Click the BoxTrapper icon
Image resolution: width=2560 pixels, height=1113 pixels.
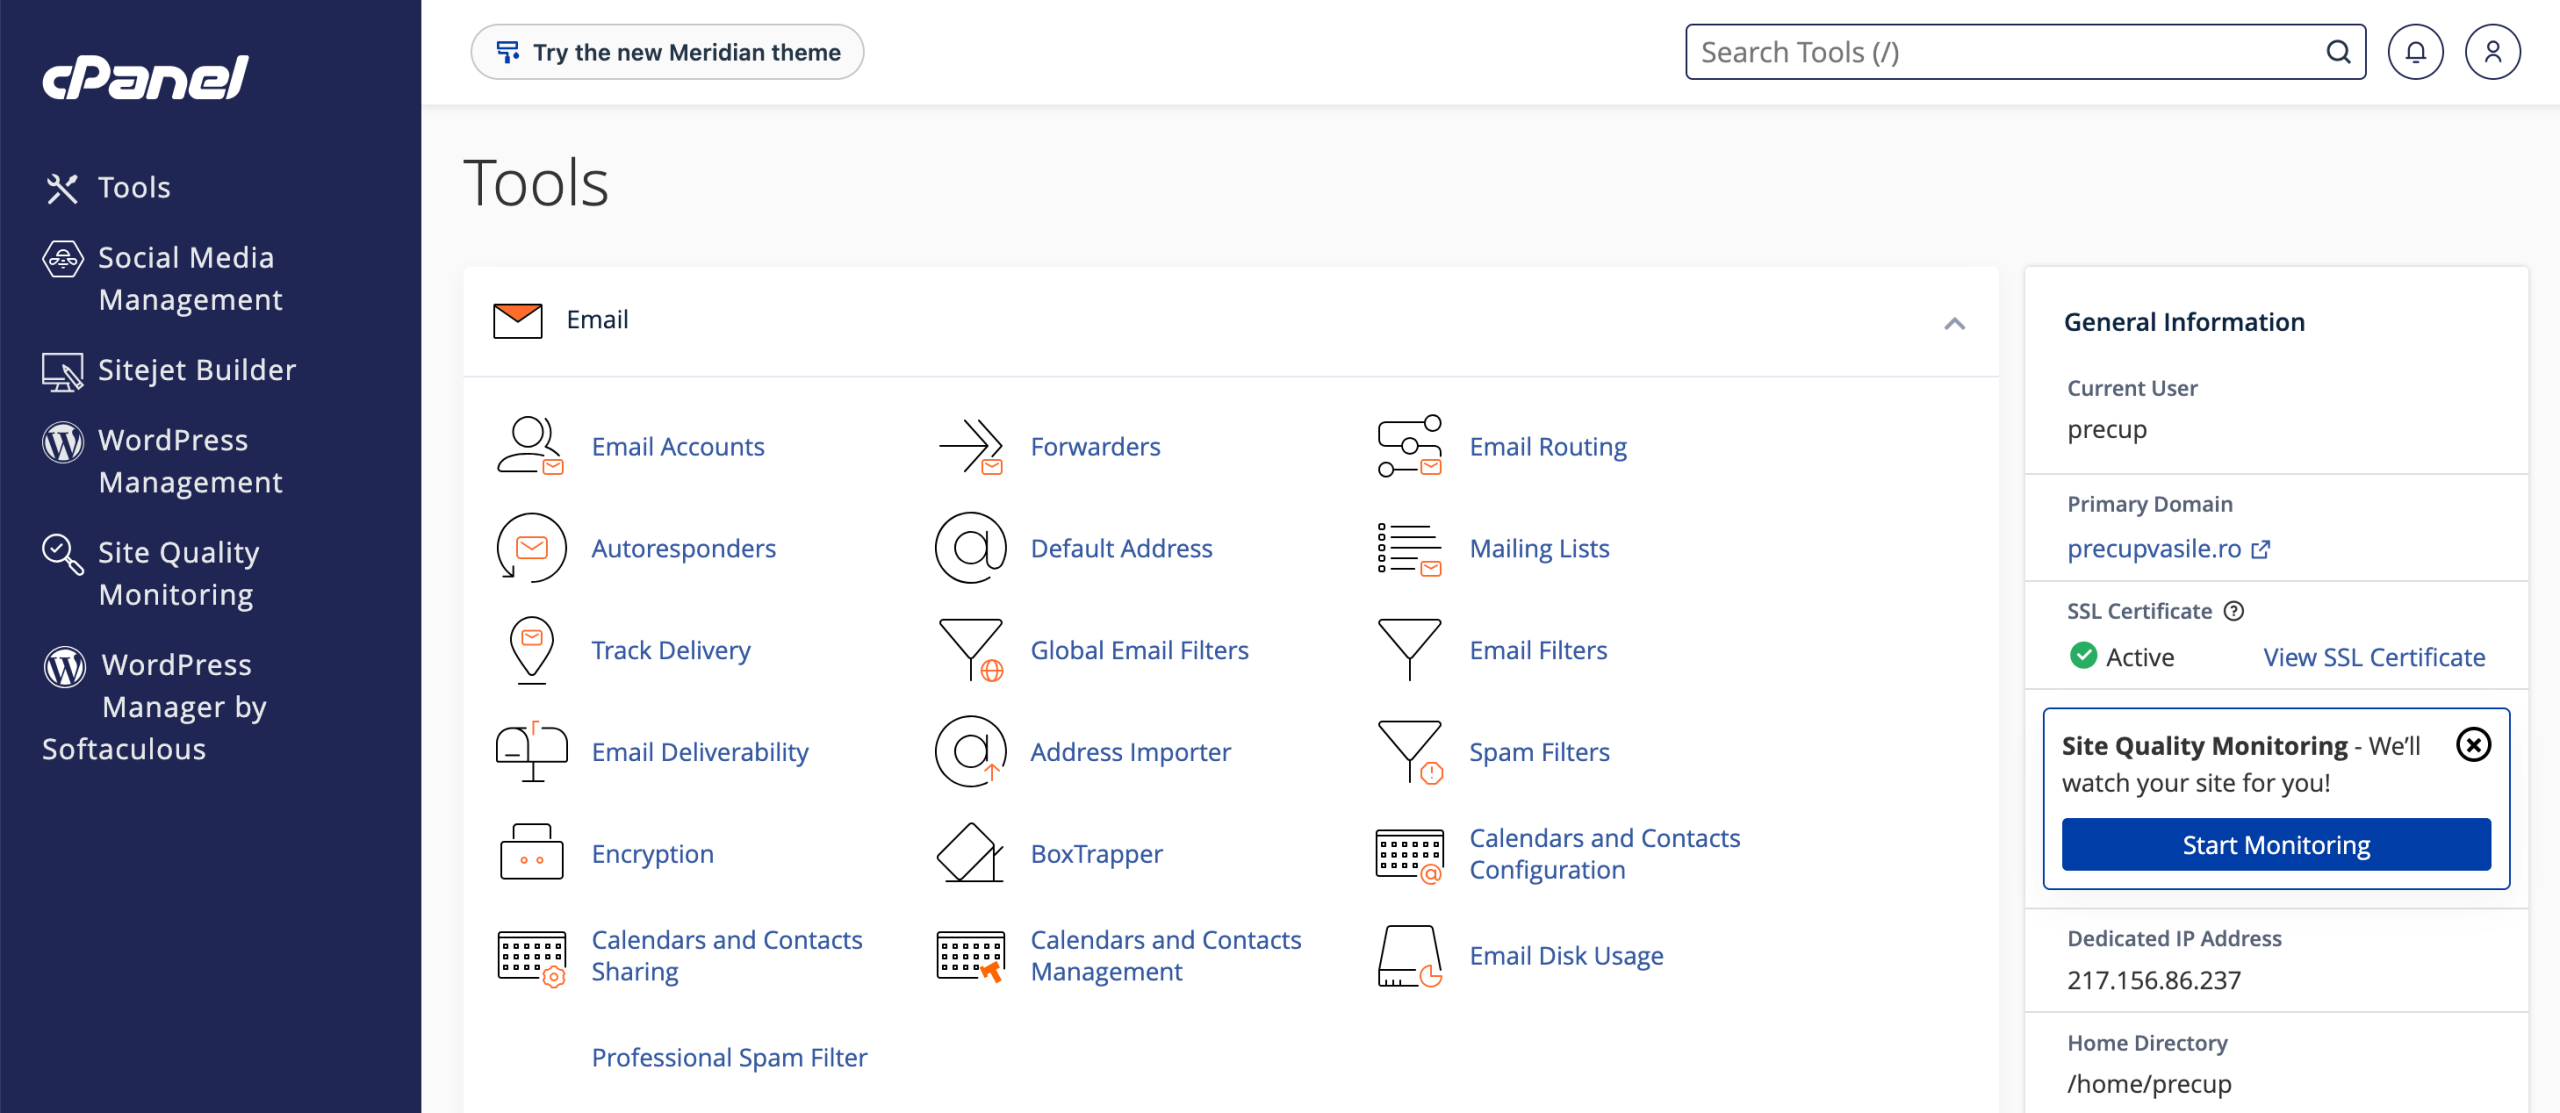[970, 853]
